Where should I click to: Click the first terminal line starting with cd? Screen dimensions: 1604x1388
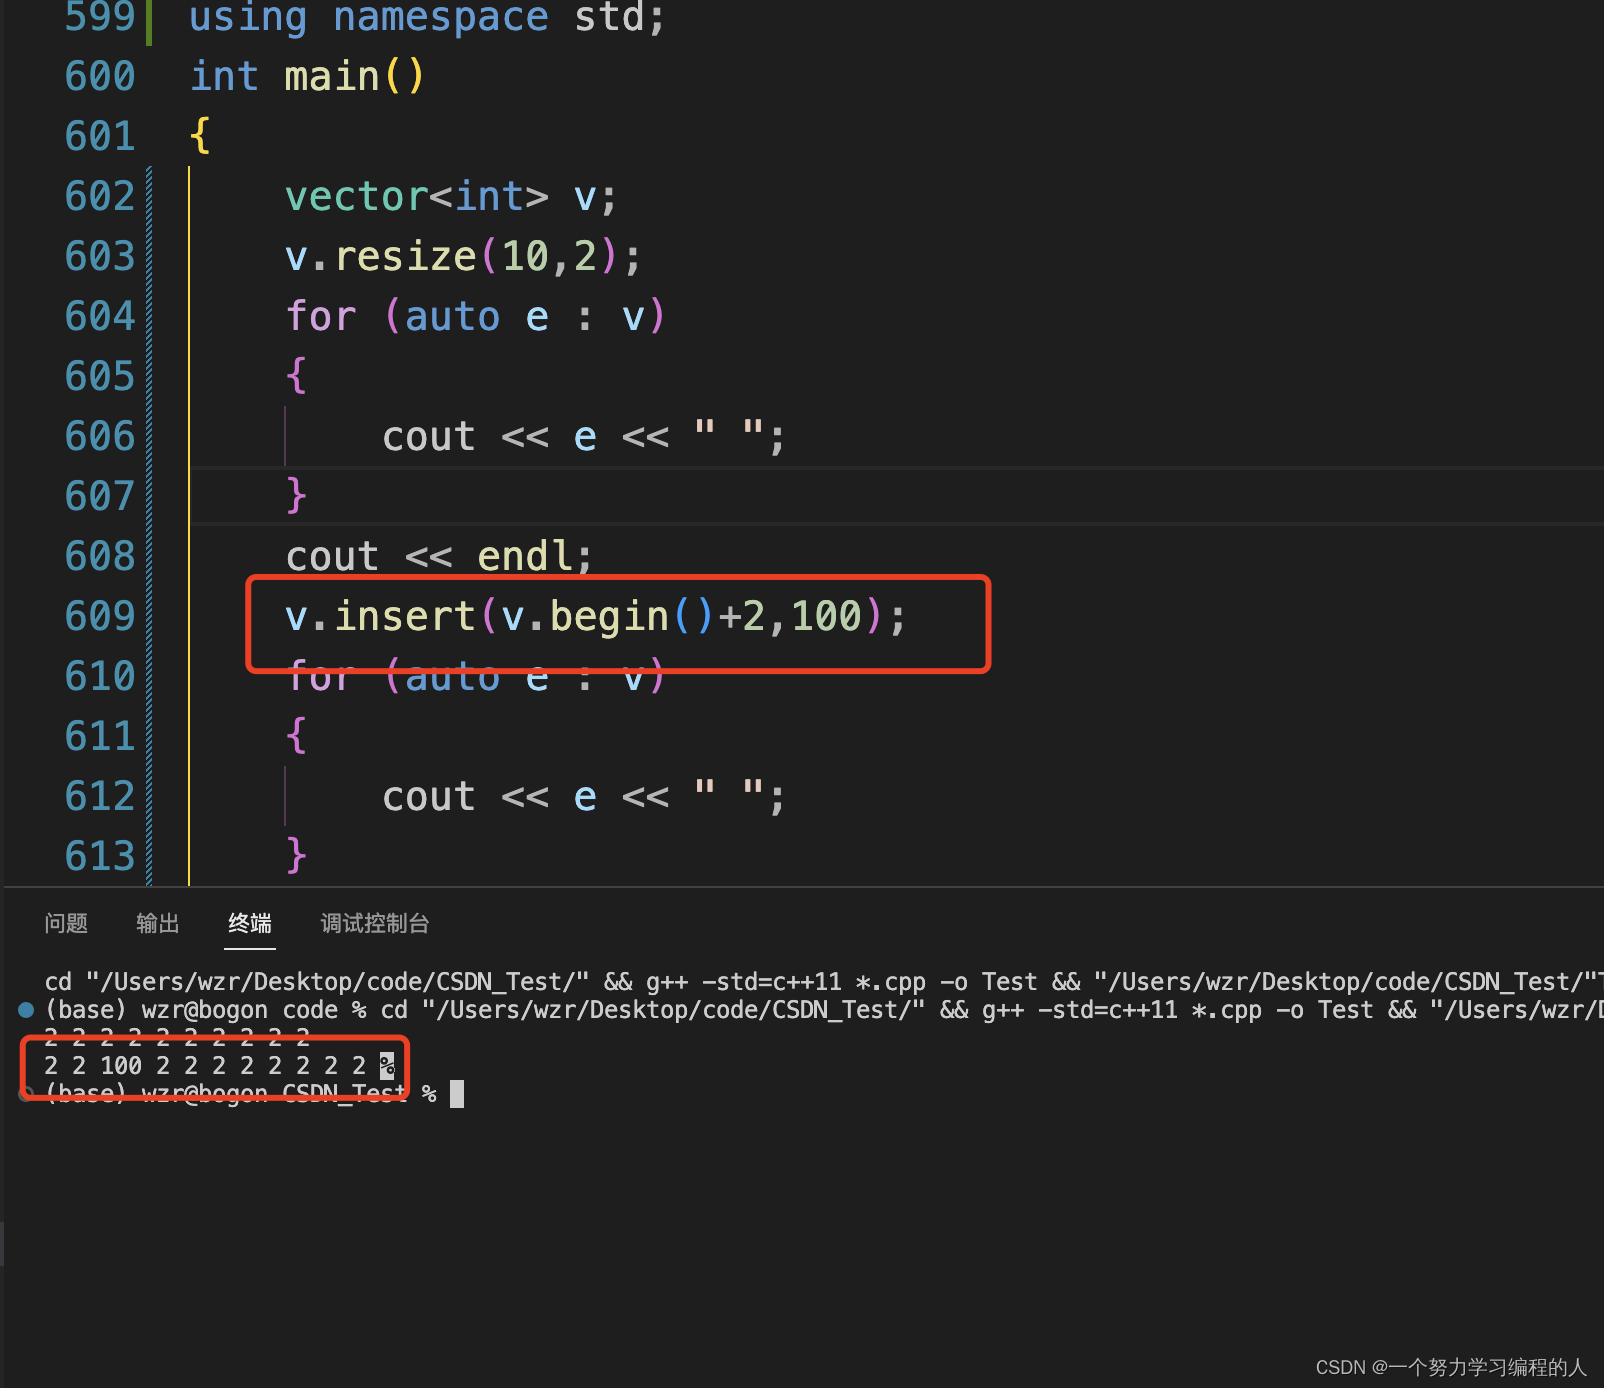coord(824,982)
